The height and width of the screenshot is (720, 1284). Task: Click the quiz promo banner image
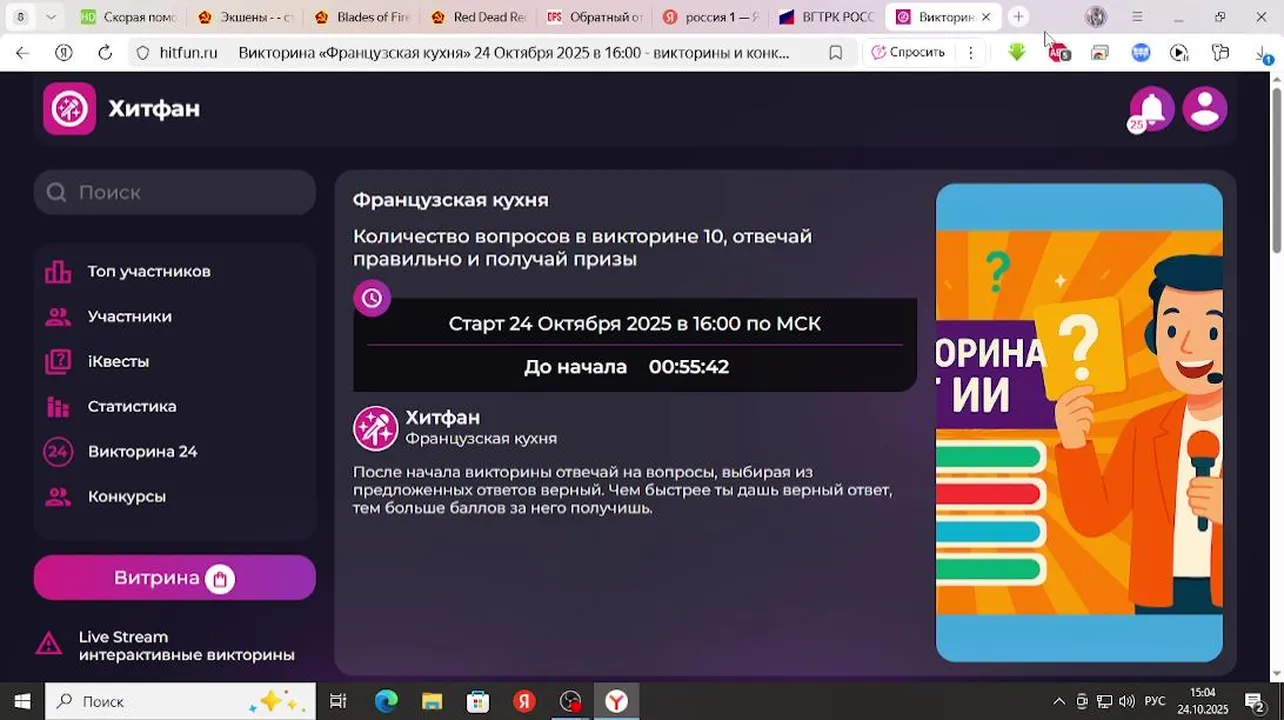coord(1079,422)
